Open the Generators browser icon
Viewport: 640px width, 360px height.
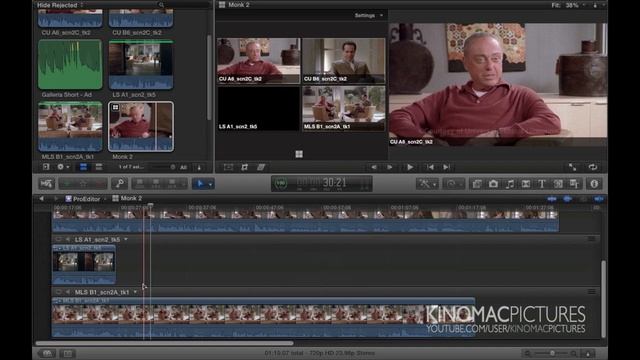click(x=558, y=184)
